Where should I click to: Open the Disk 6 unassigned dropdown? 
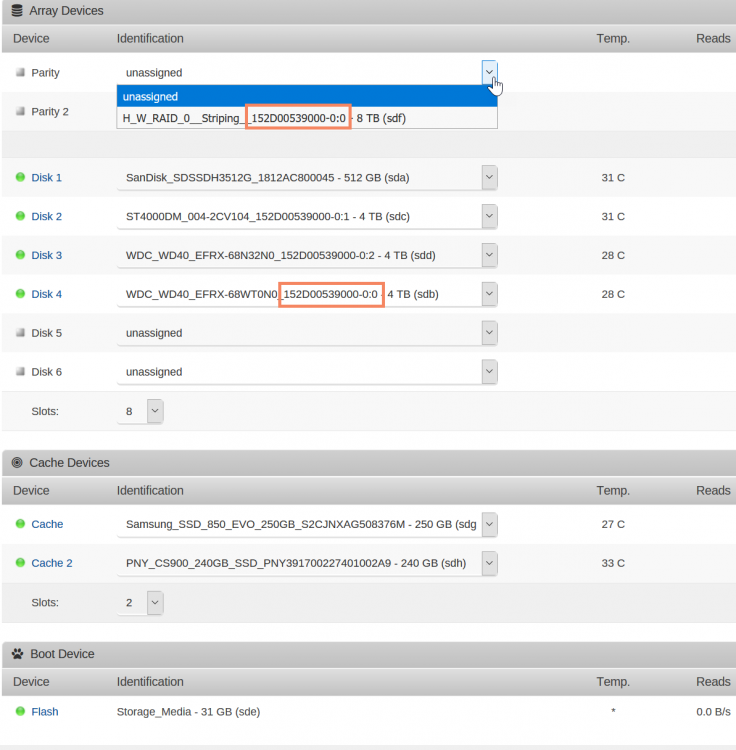pos(489,372)
